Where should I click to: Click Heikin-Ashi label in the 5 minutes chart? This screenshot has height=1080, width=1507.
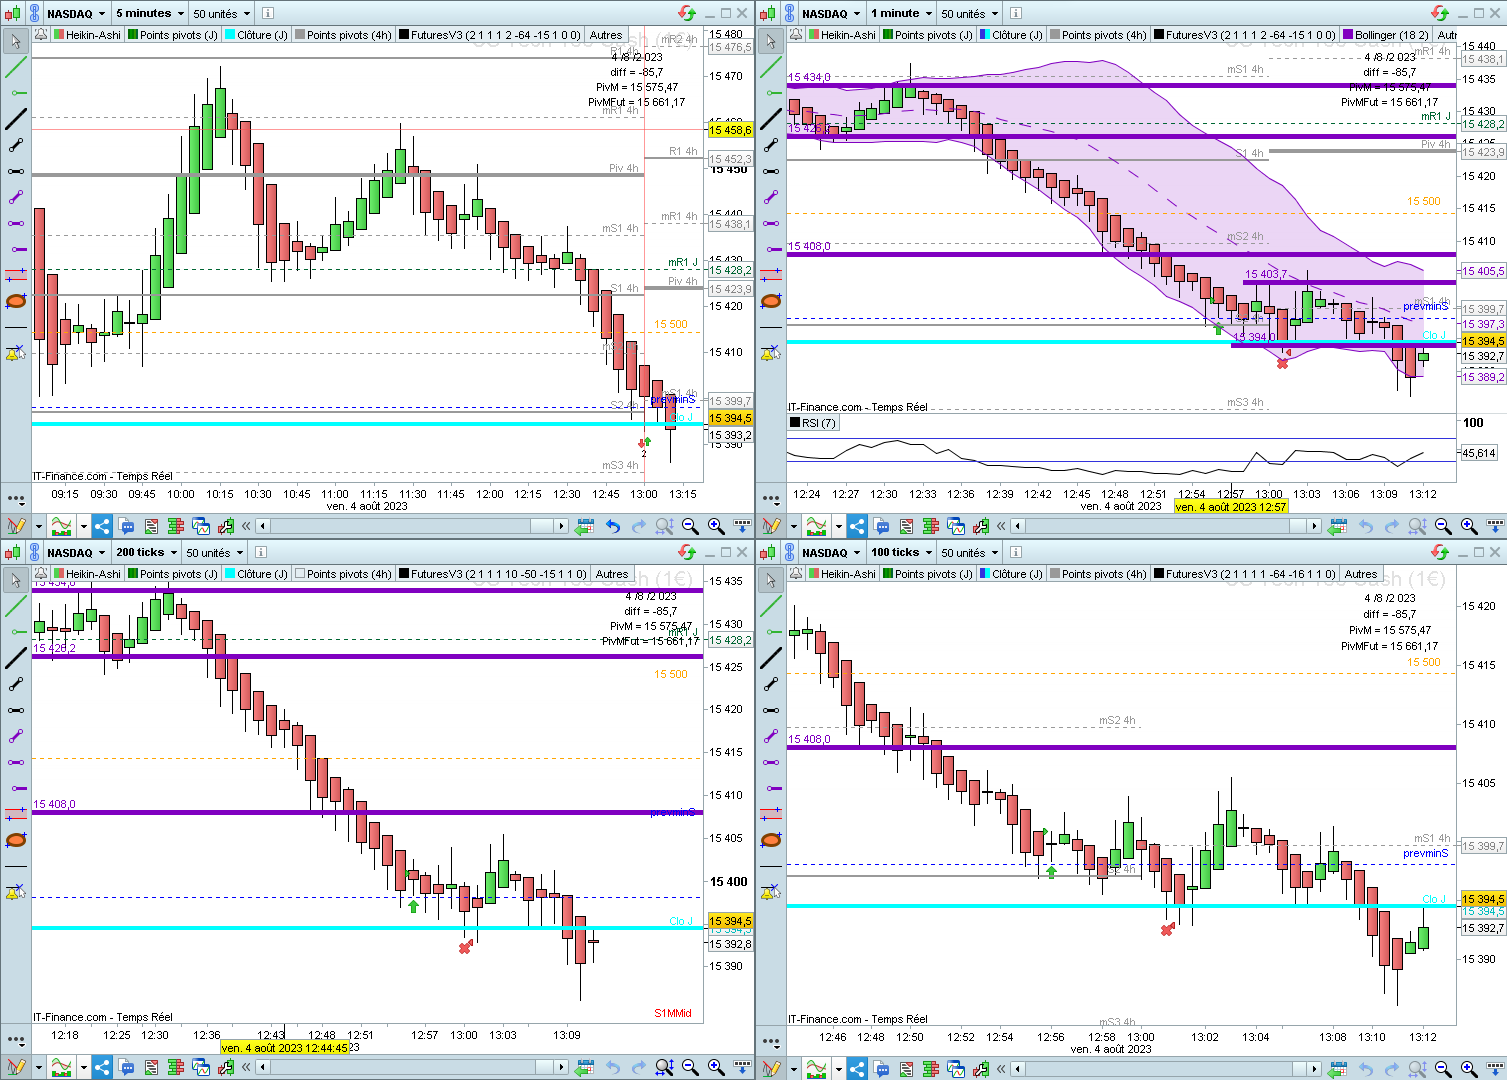(x=93, y=34)
